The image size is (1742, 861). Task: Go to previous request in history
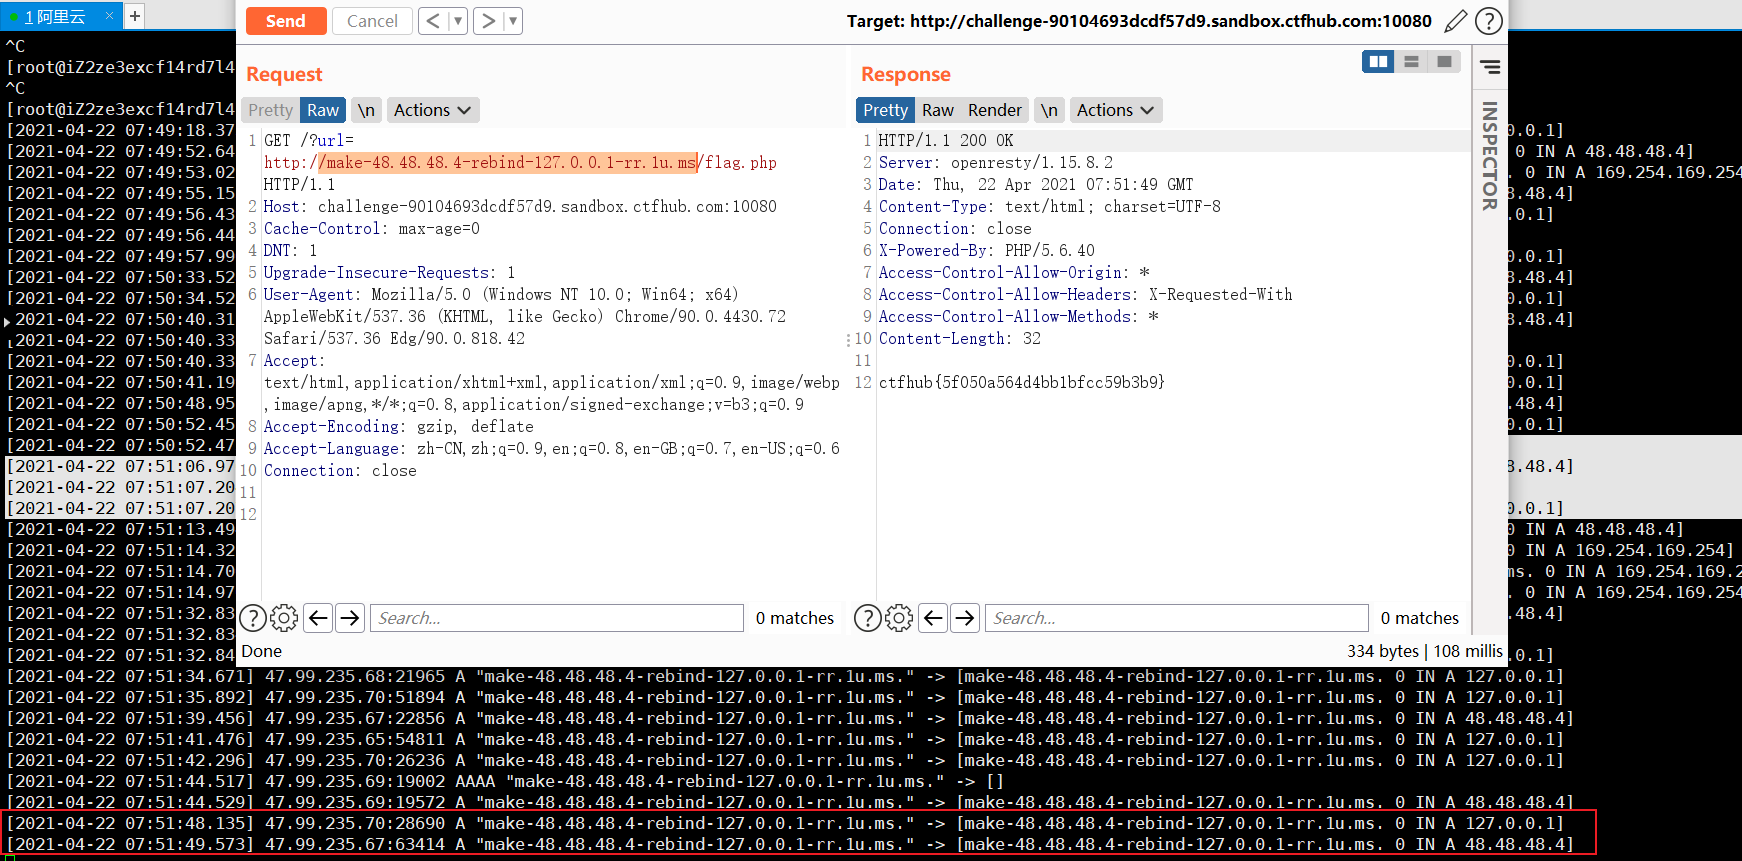pyautogui.click(x=433, y=21)
